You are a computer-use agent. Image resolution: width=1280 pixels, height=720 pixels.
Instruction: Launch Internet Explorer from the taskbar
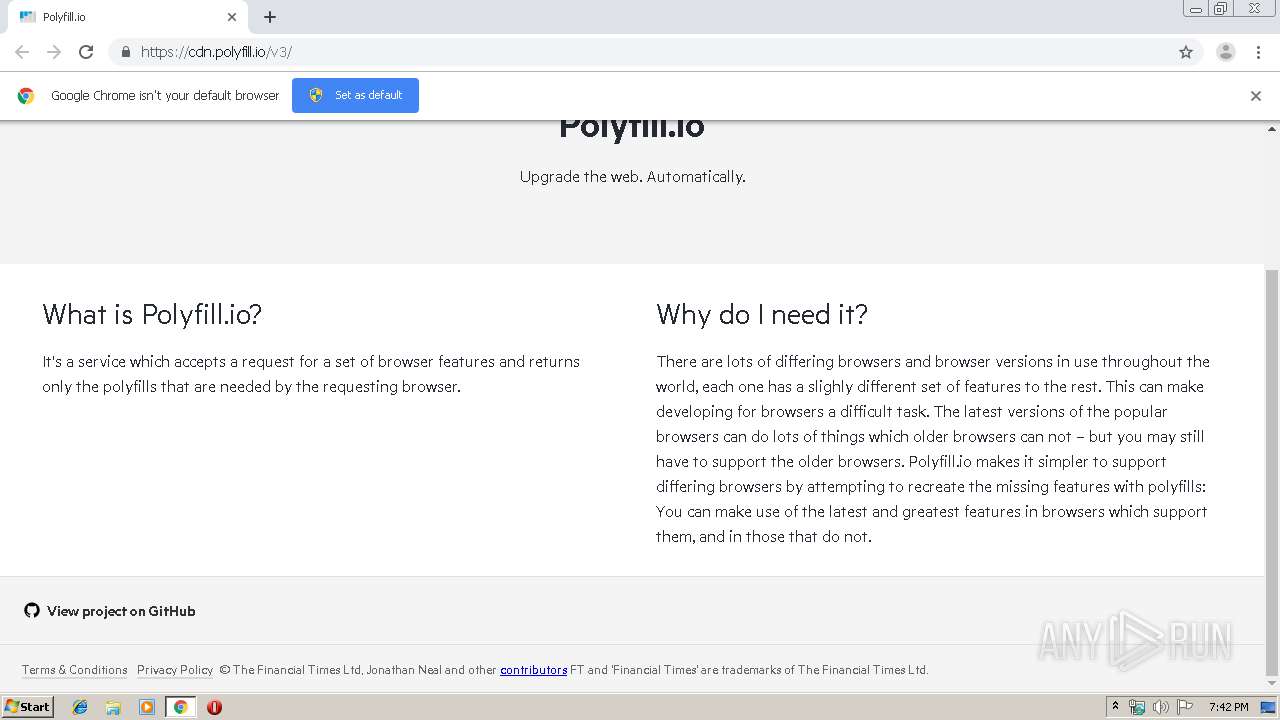(x=80, y=707)
